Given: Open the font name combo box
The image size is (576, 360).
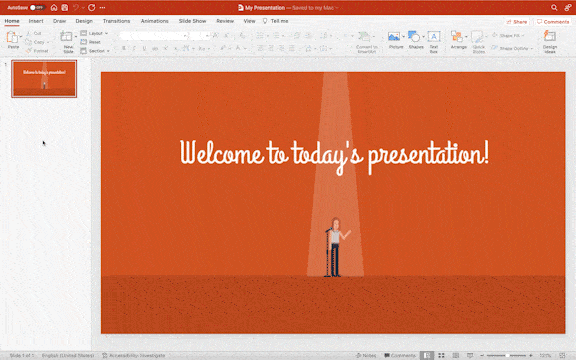Looking at the screenshot, I should point(154,36).
